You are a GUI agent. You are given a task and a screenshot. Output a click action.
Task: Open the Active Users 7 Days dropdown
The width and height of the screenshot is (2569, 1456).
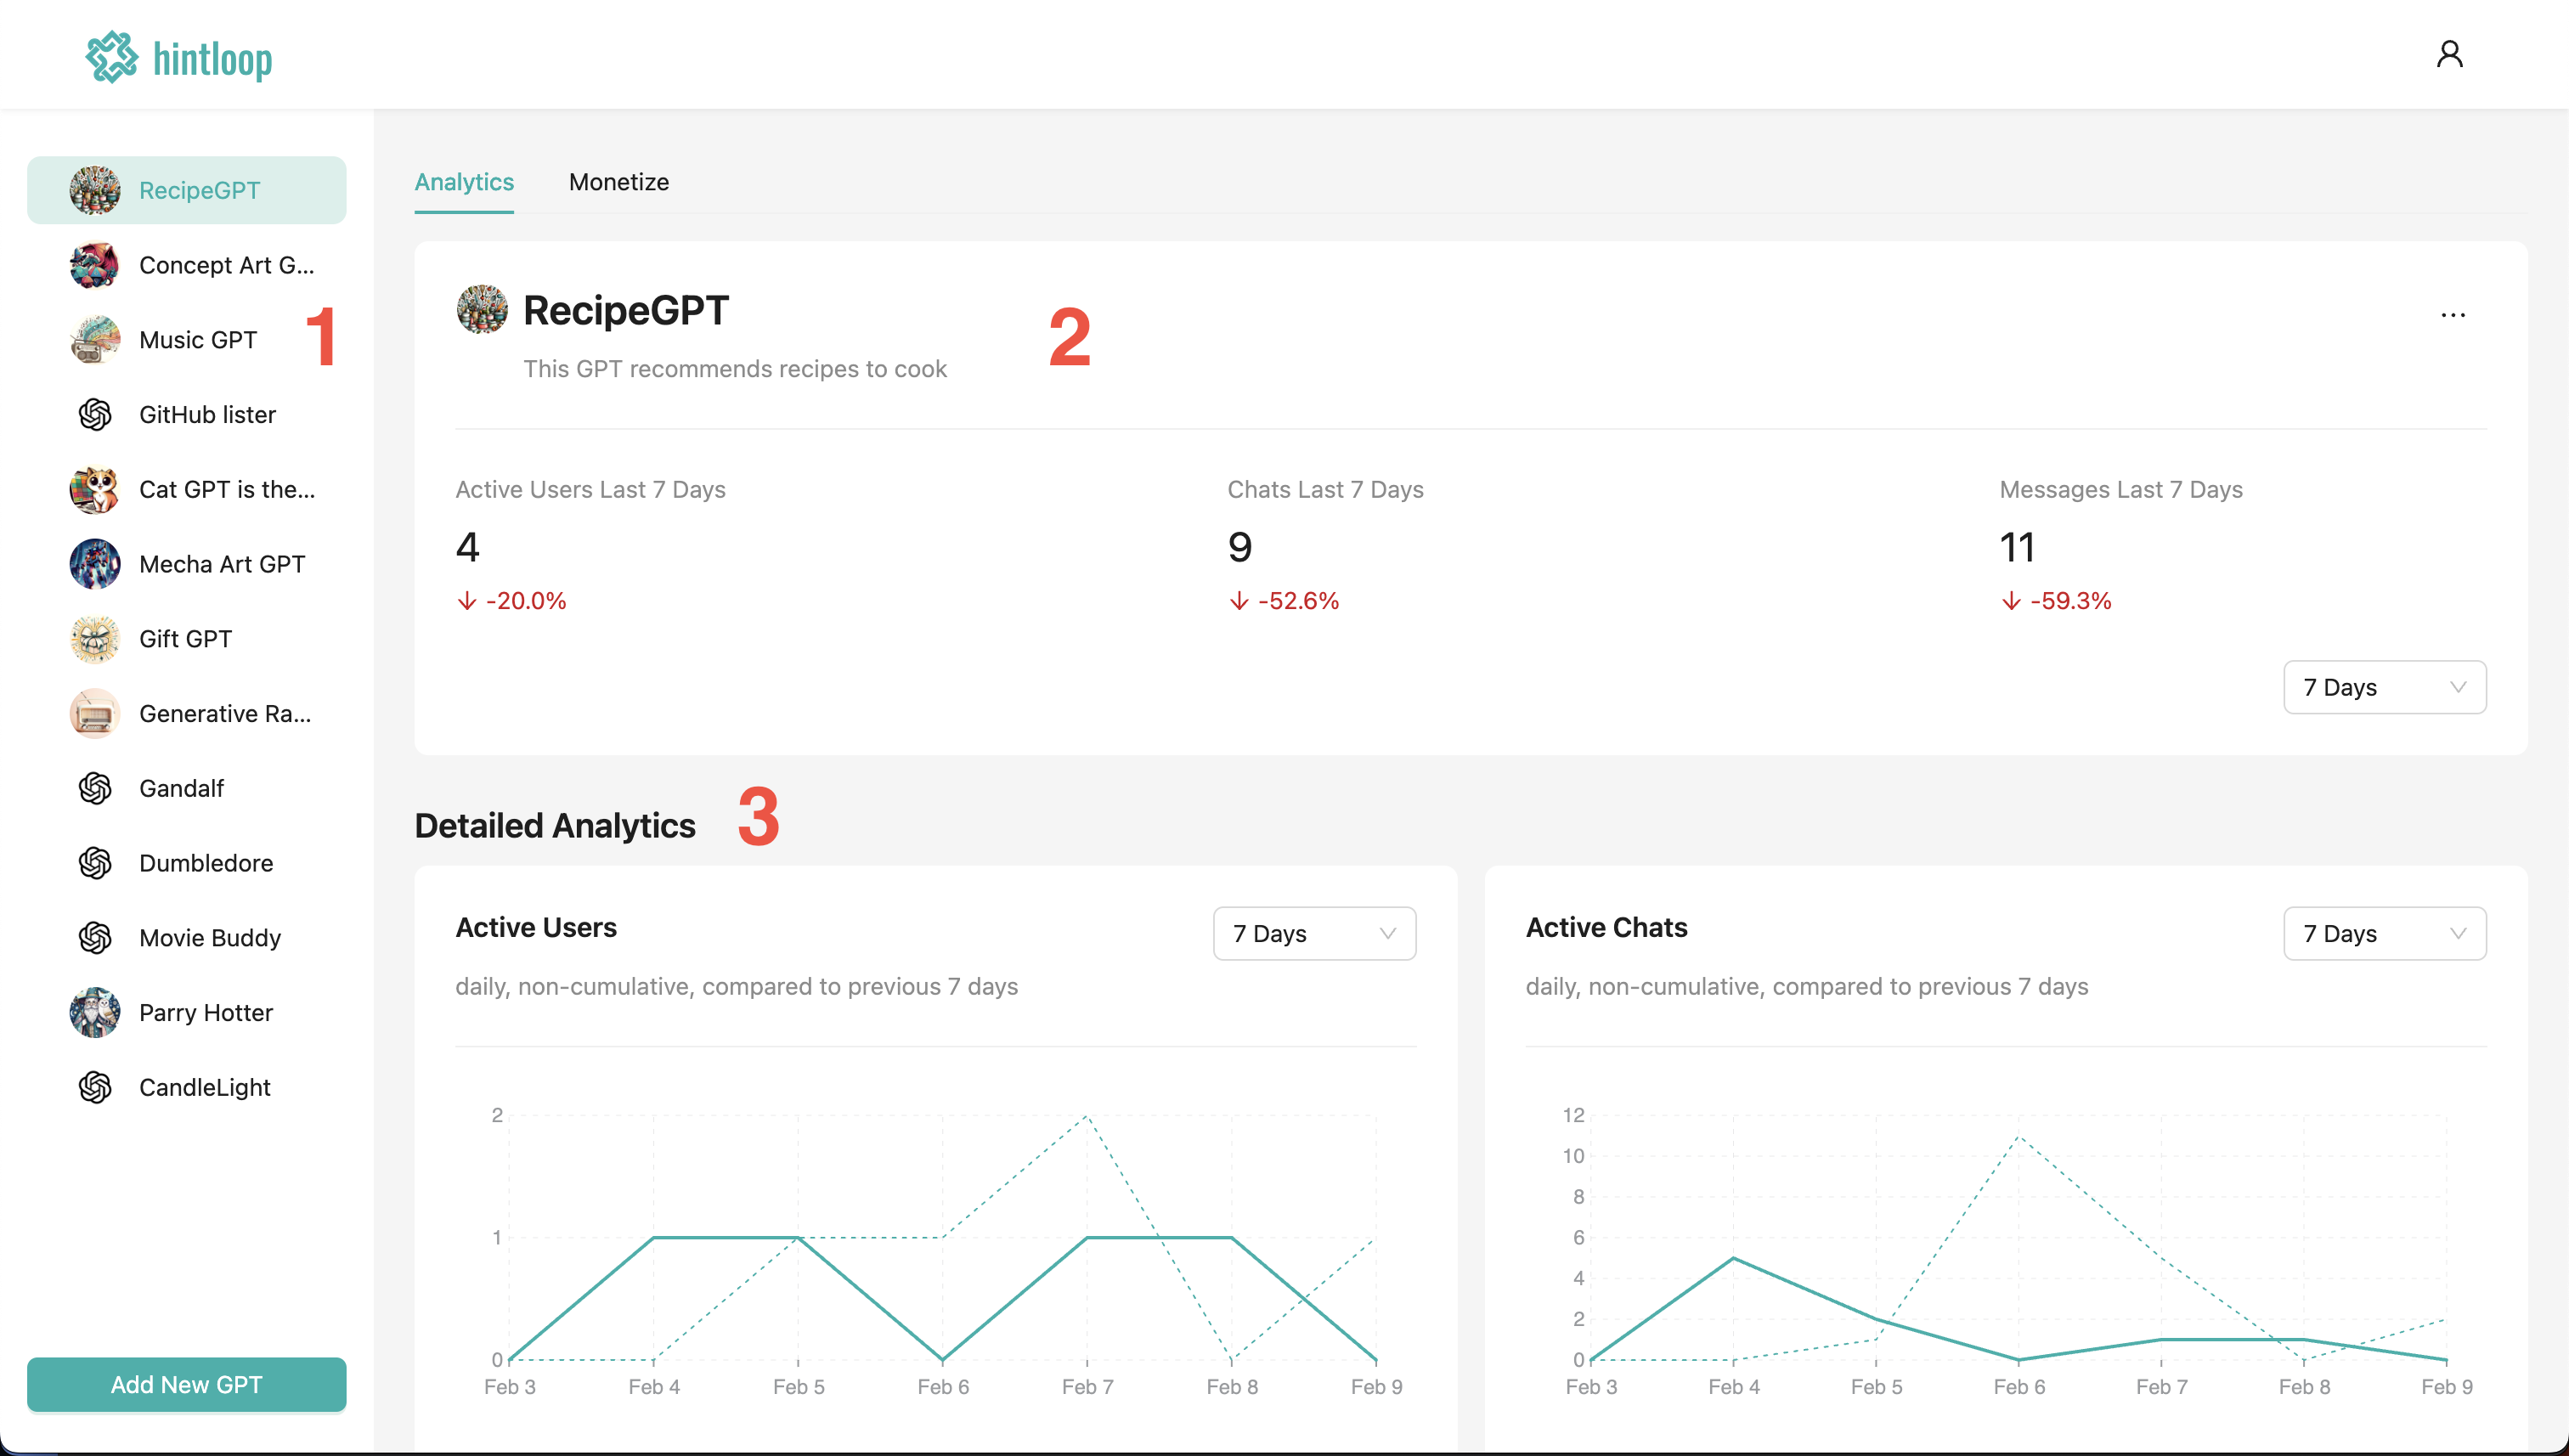1314,933
